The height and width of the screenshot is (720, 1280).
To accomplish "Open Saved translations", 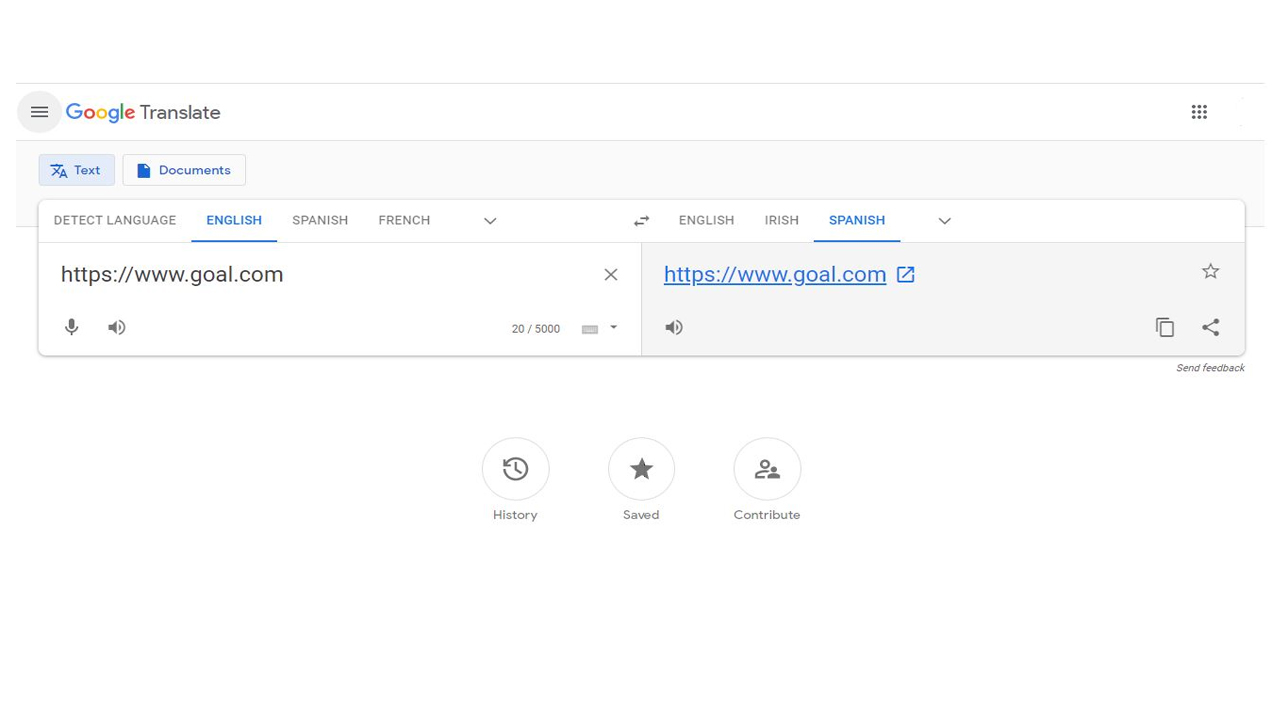I will coord(641,480).
